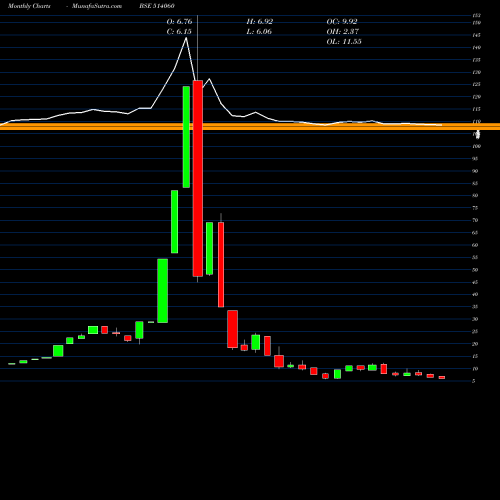This screenshot has height=500, width=500.
Task: Click the tallest red candlestick
Action: point(198,178)
